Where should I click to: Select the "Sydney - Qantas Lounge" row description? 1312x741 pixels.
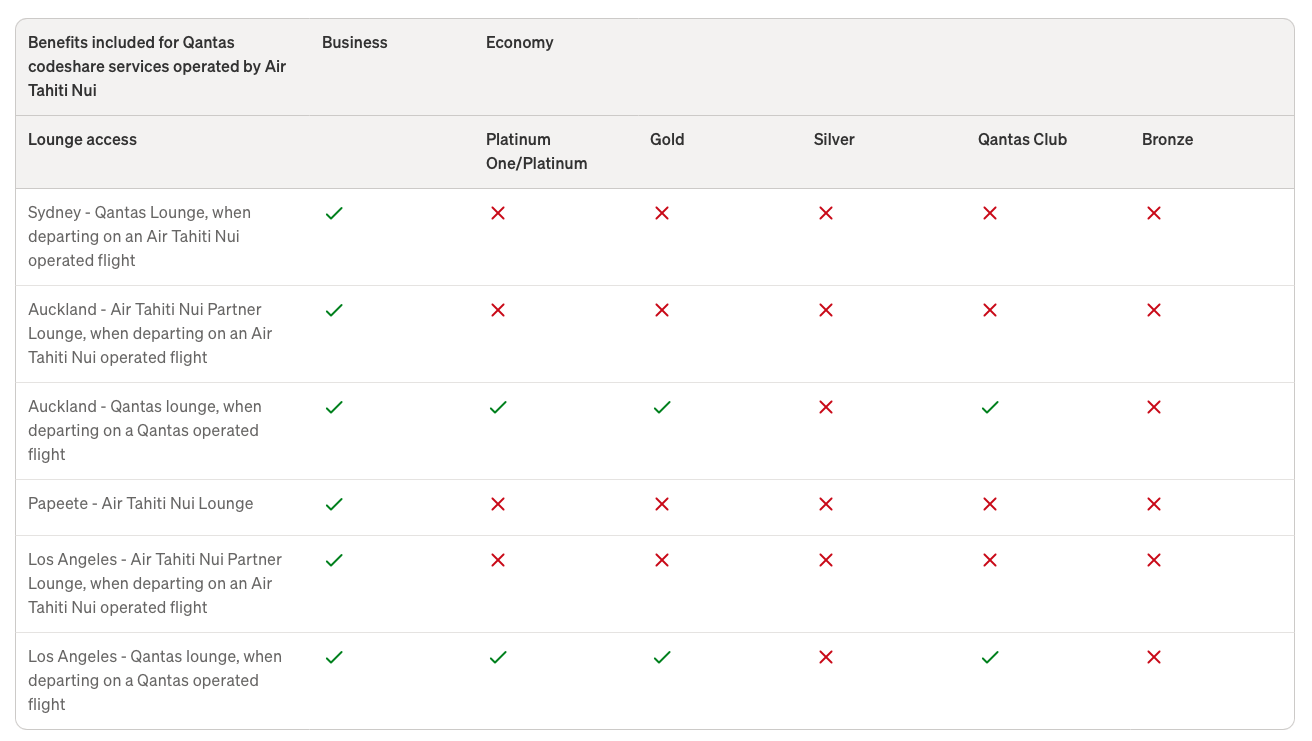[x=140, y=236]
